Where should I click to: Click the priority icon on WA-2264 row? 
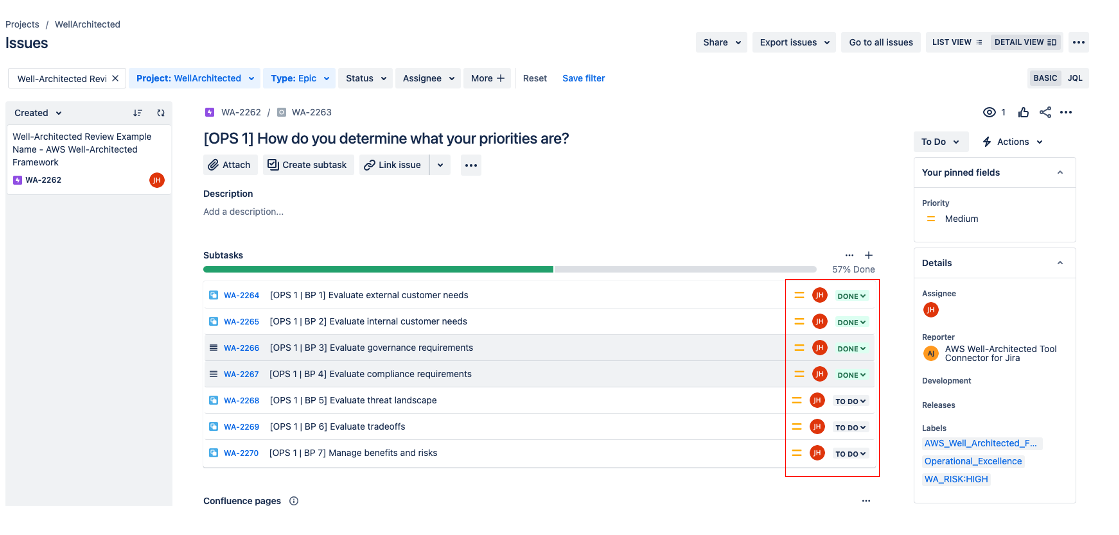[x=799, y=295]
